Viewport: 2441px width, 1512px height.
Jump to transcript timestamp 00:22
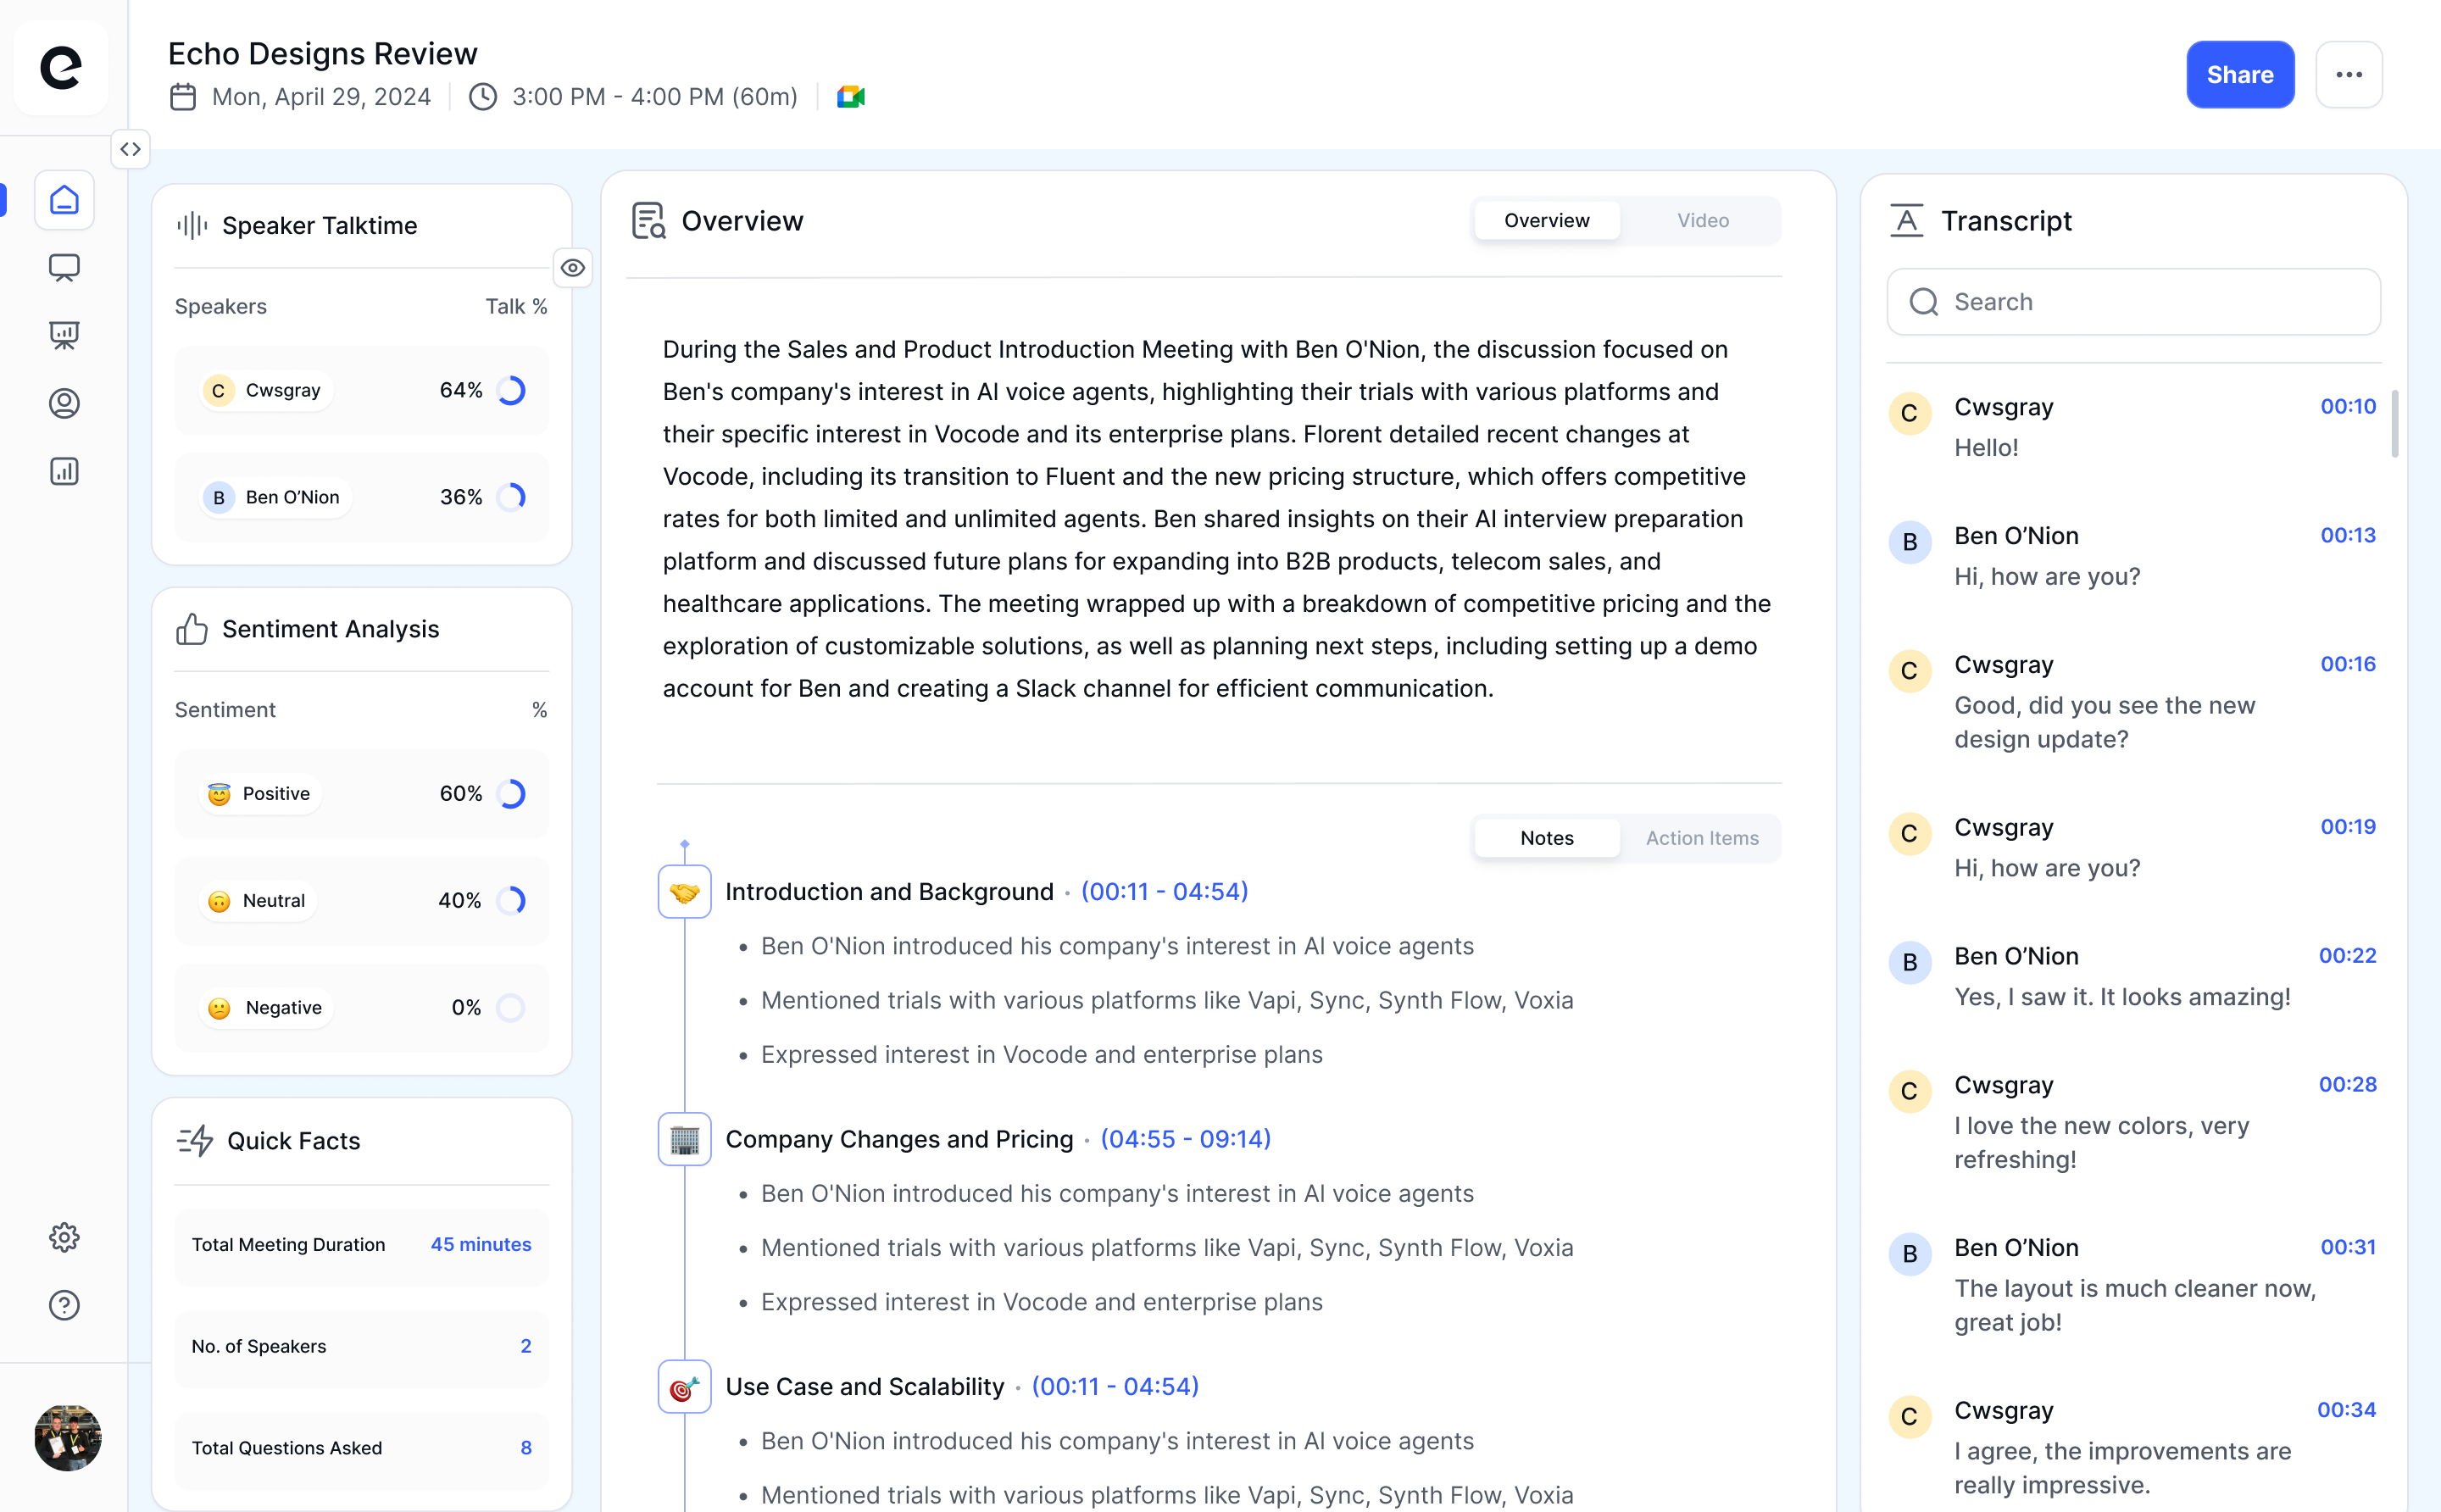click(x=2346, y=955)
